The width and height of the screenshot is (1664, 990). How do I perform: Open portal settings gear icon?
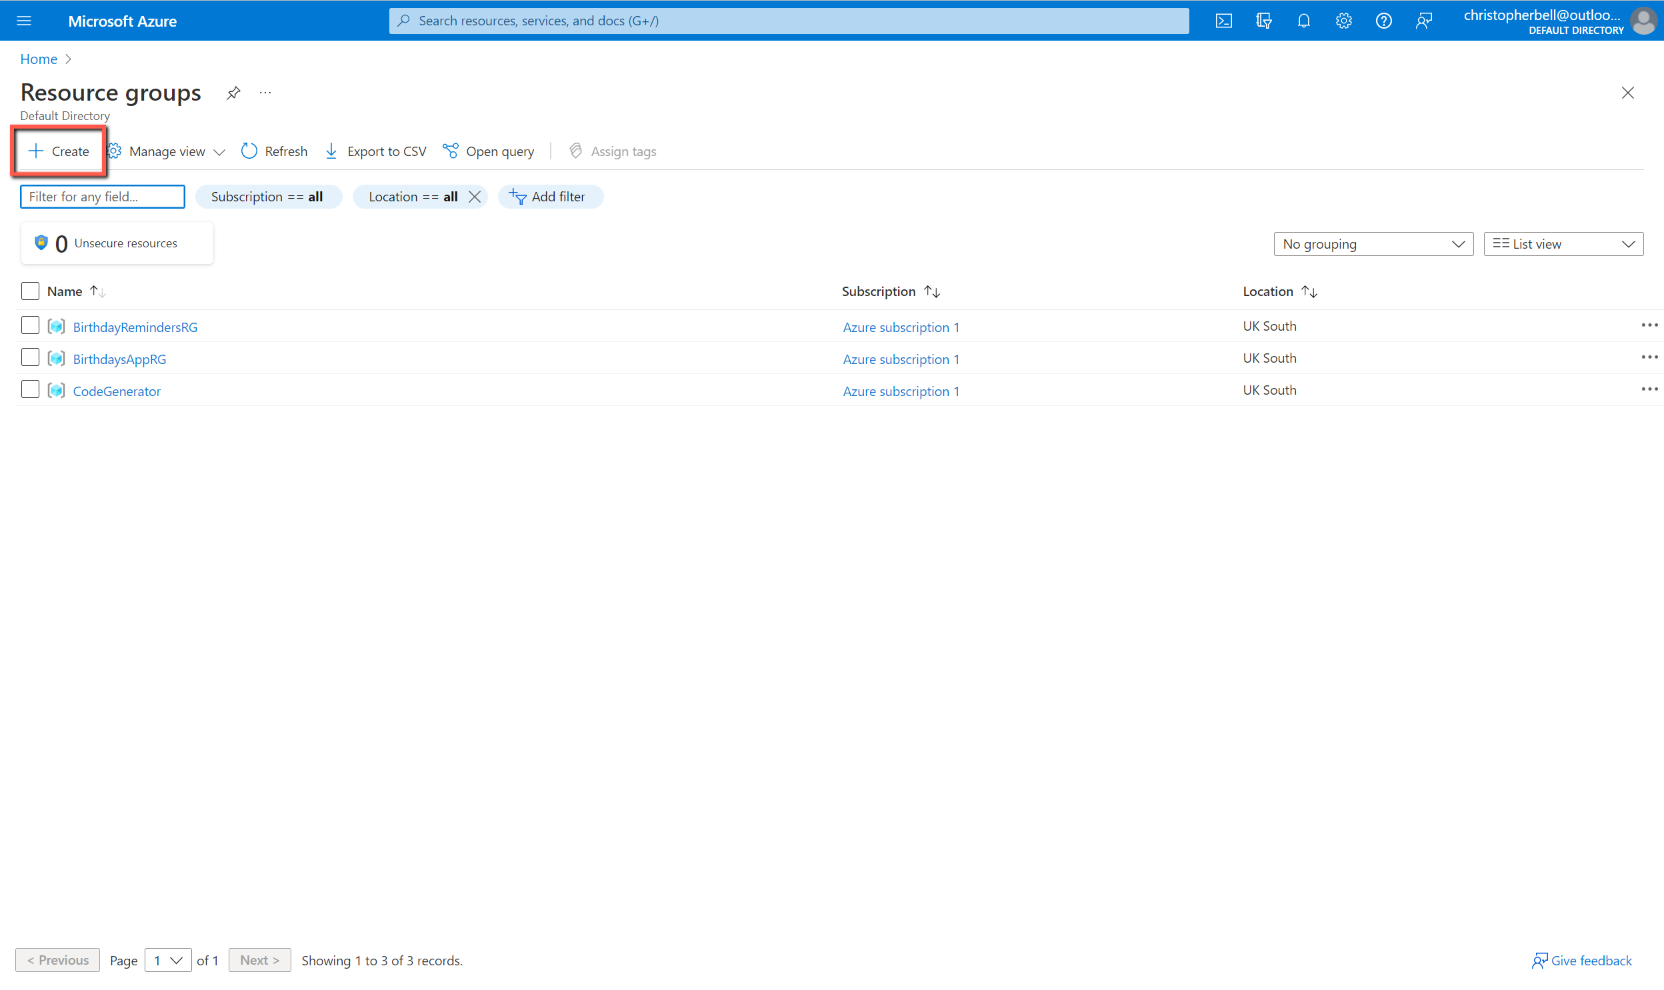coord(1343,21)
